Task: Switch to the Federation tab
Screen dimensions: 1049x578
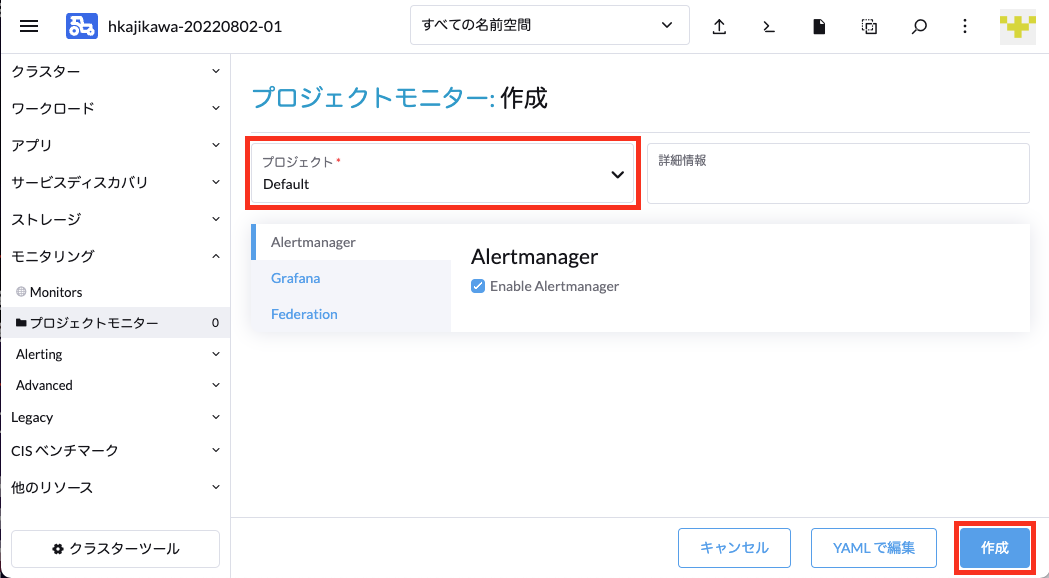Action: click(304, 314)
